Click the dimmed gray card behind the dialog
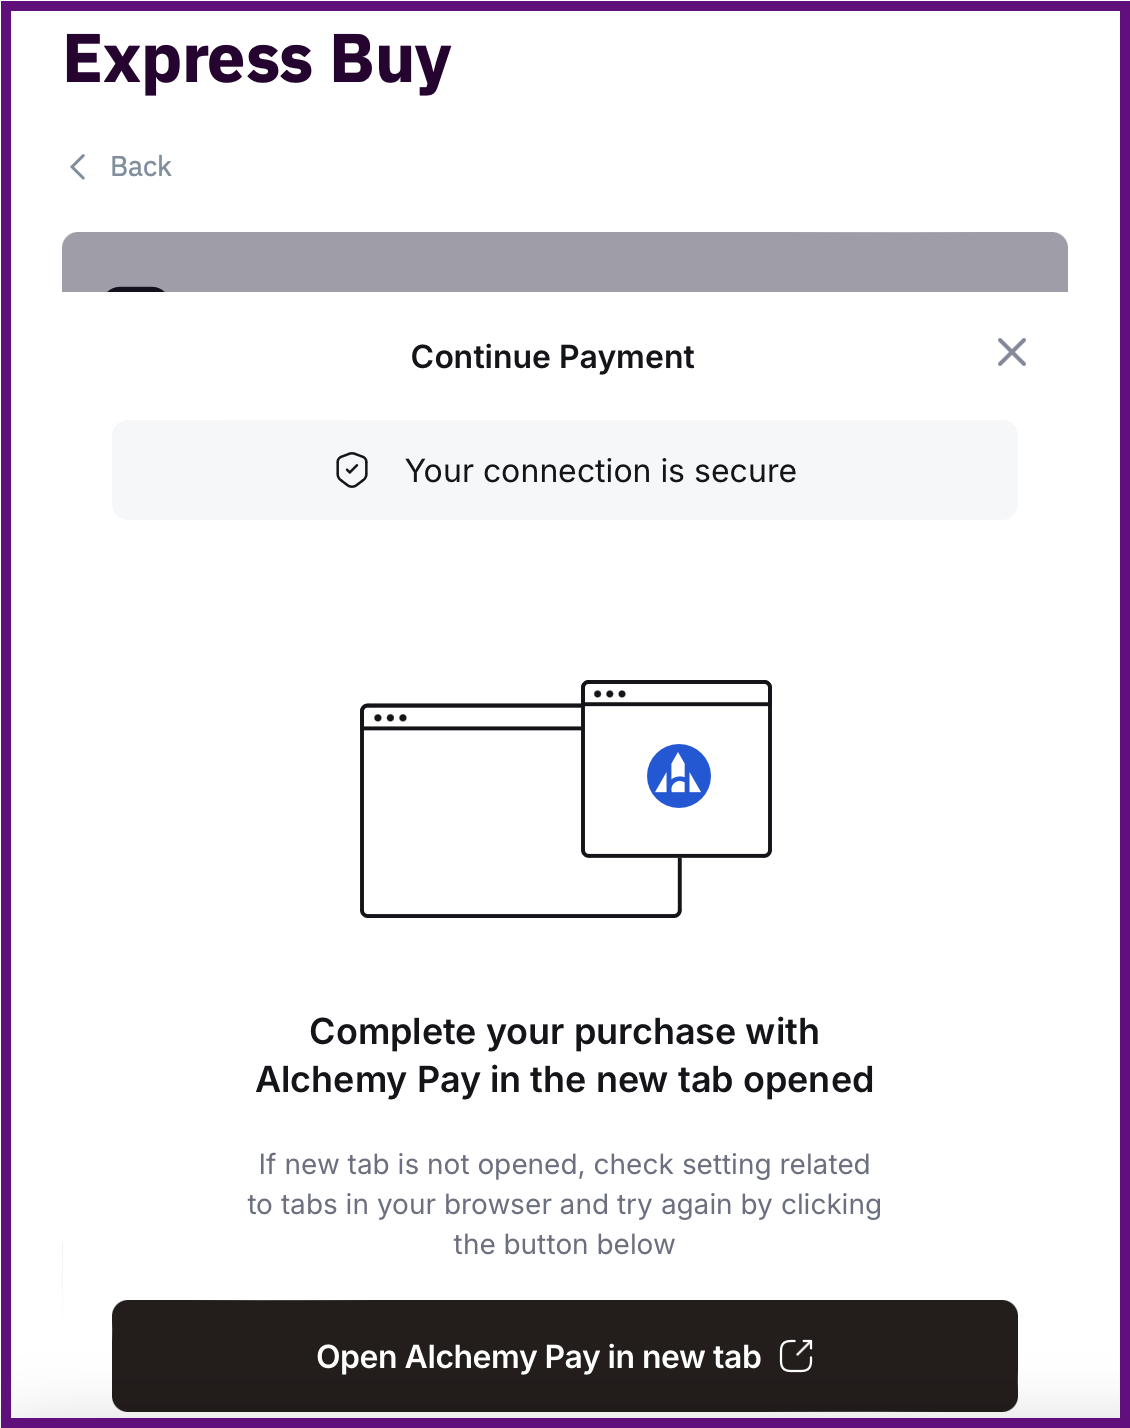Screen dimensions: 1130x1428 point(565,262)
